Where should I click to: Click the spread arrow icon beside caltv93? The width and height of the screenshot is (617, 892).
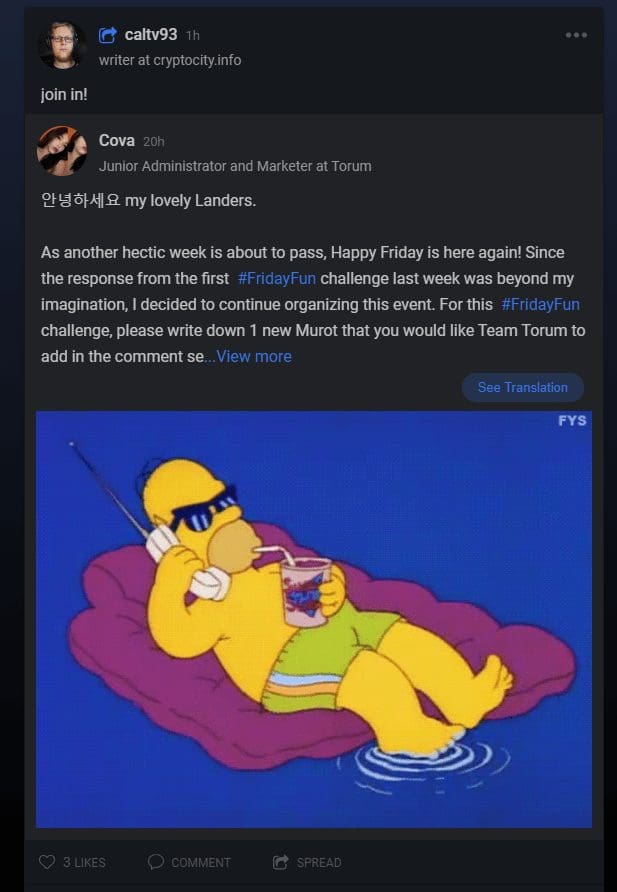pos(107,35)
